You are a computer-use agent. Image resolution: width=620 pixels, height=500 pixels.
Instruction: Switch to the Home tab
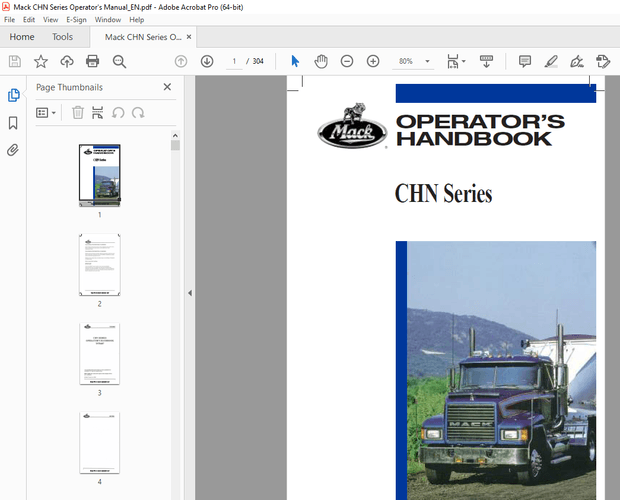point(22,37)
